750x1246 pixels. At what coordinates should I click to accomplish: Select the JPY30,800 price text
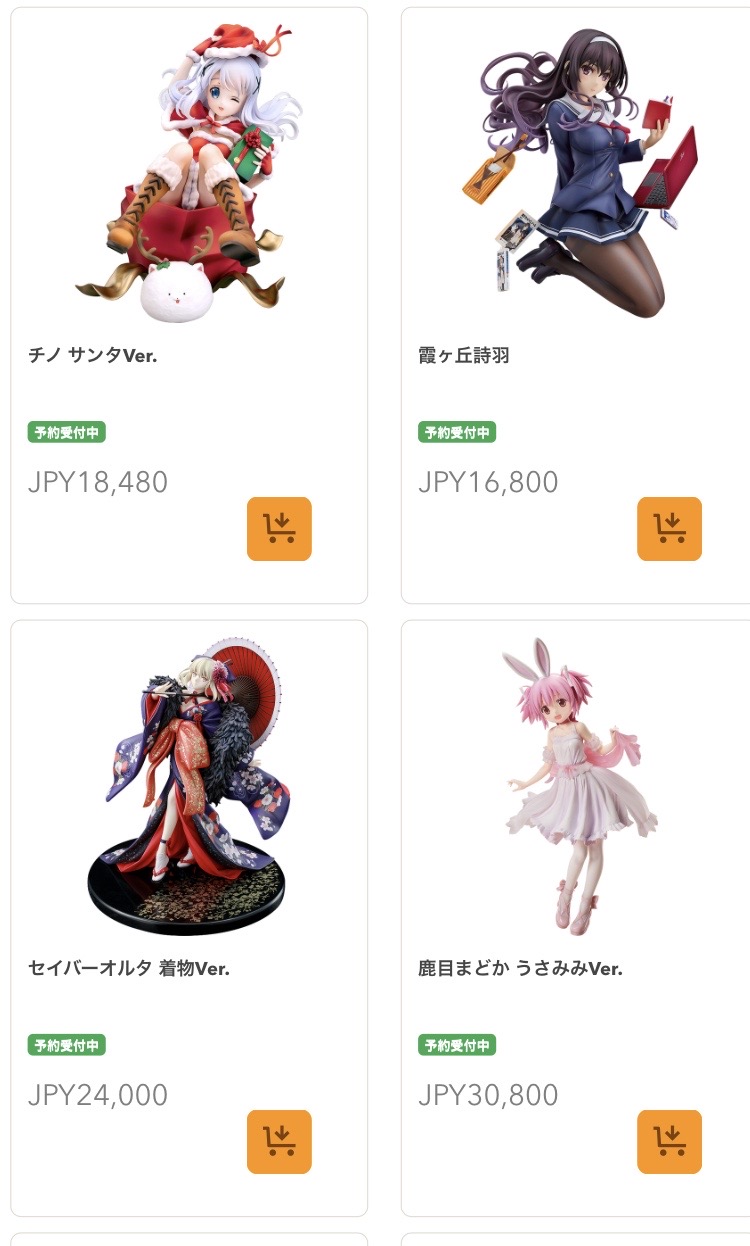(488, 1096)
